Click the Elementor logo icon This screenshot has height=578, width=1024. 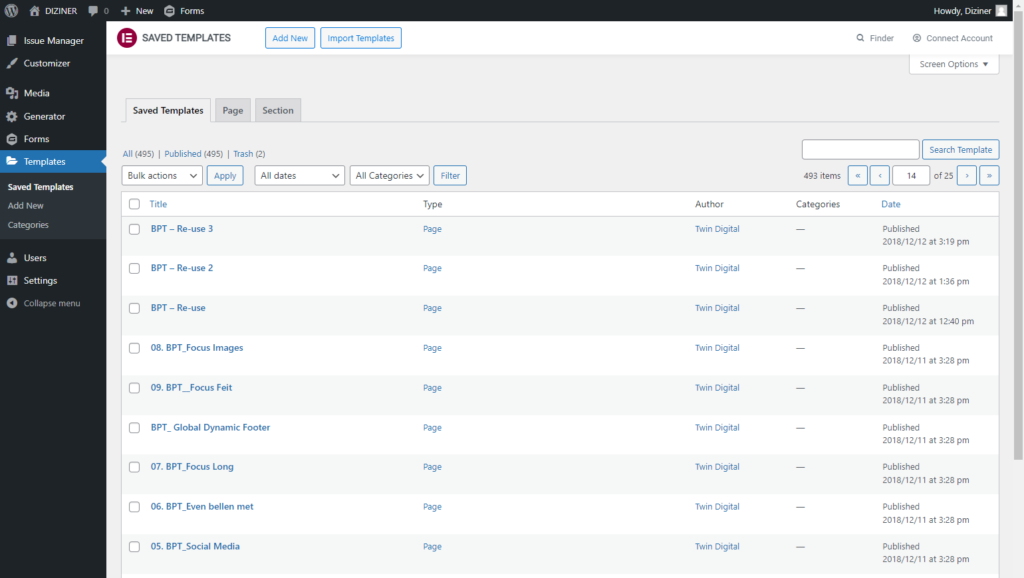[127, 38]
